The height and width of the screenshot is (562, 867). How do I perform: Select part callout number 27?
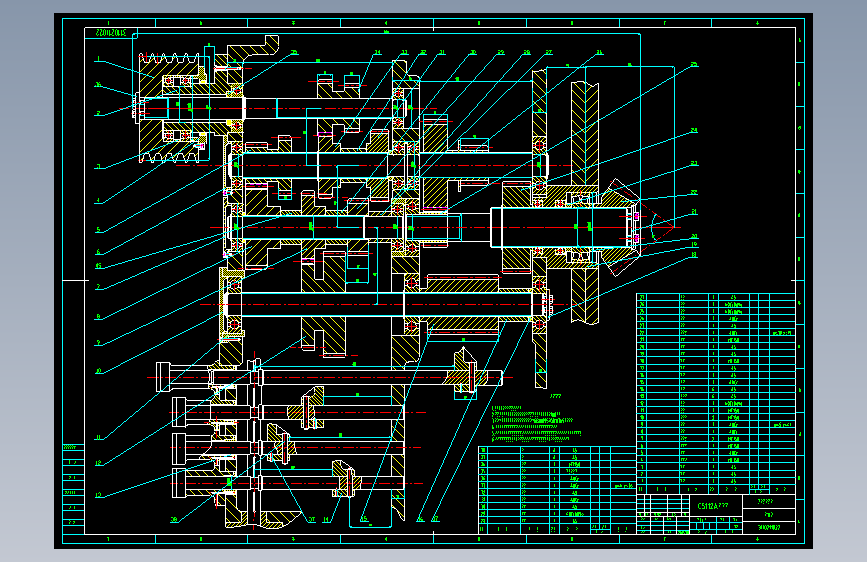pyautogui.click(x=549, y=53)
